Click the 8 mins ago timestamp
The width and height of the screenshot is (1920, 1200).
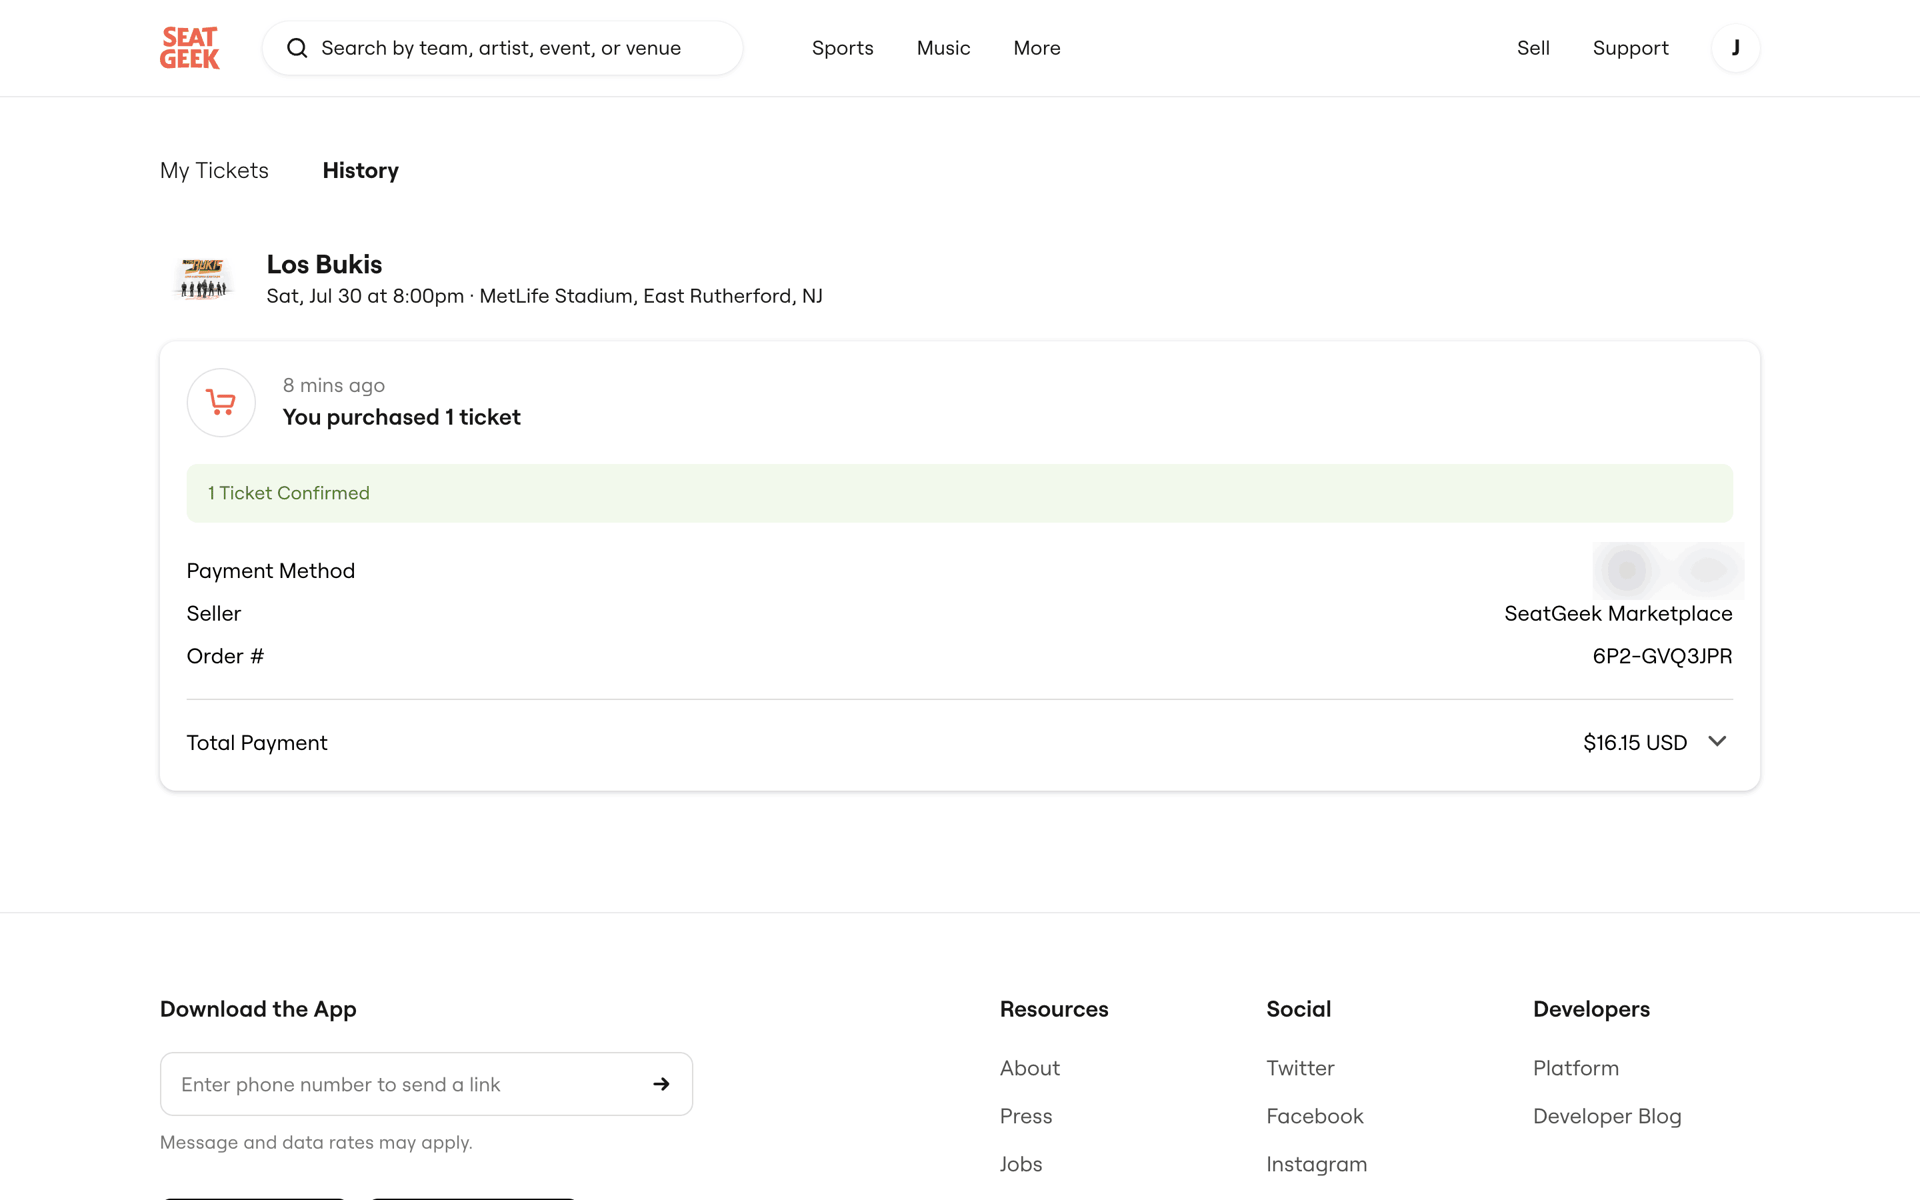point(333,385)
